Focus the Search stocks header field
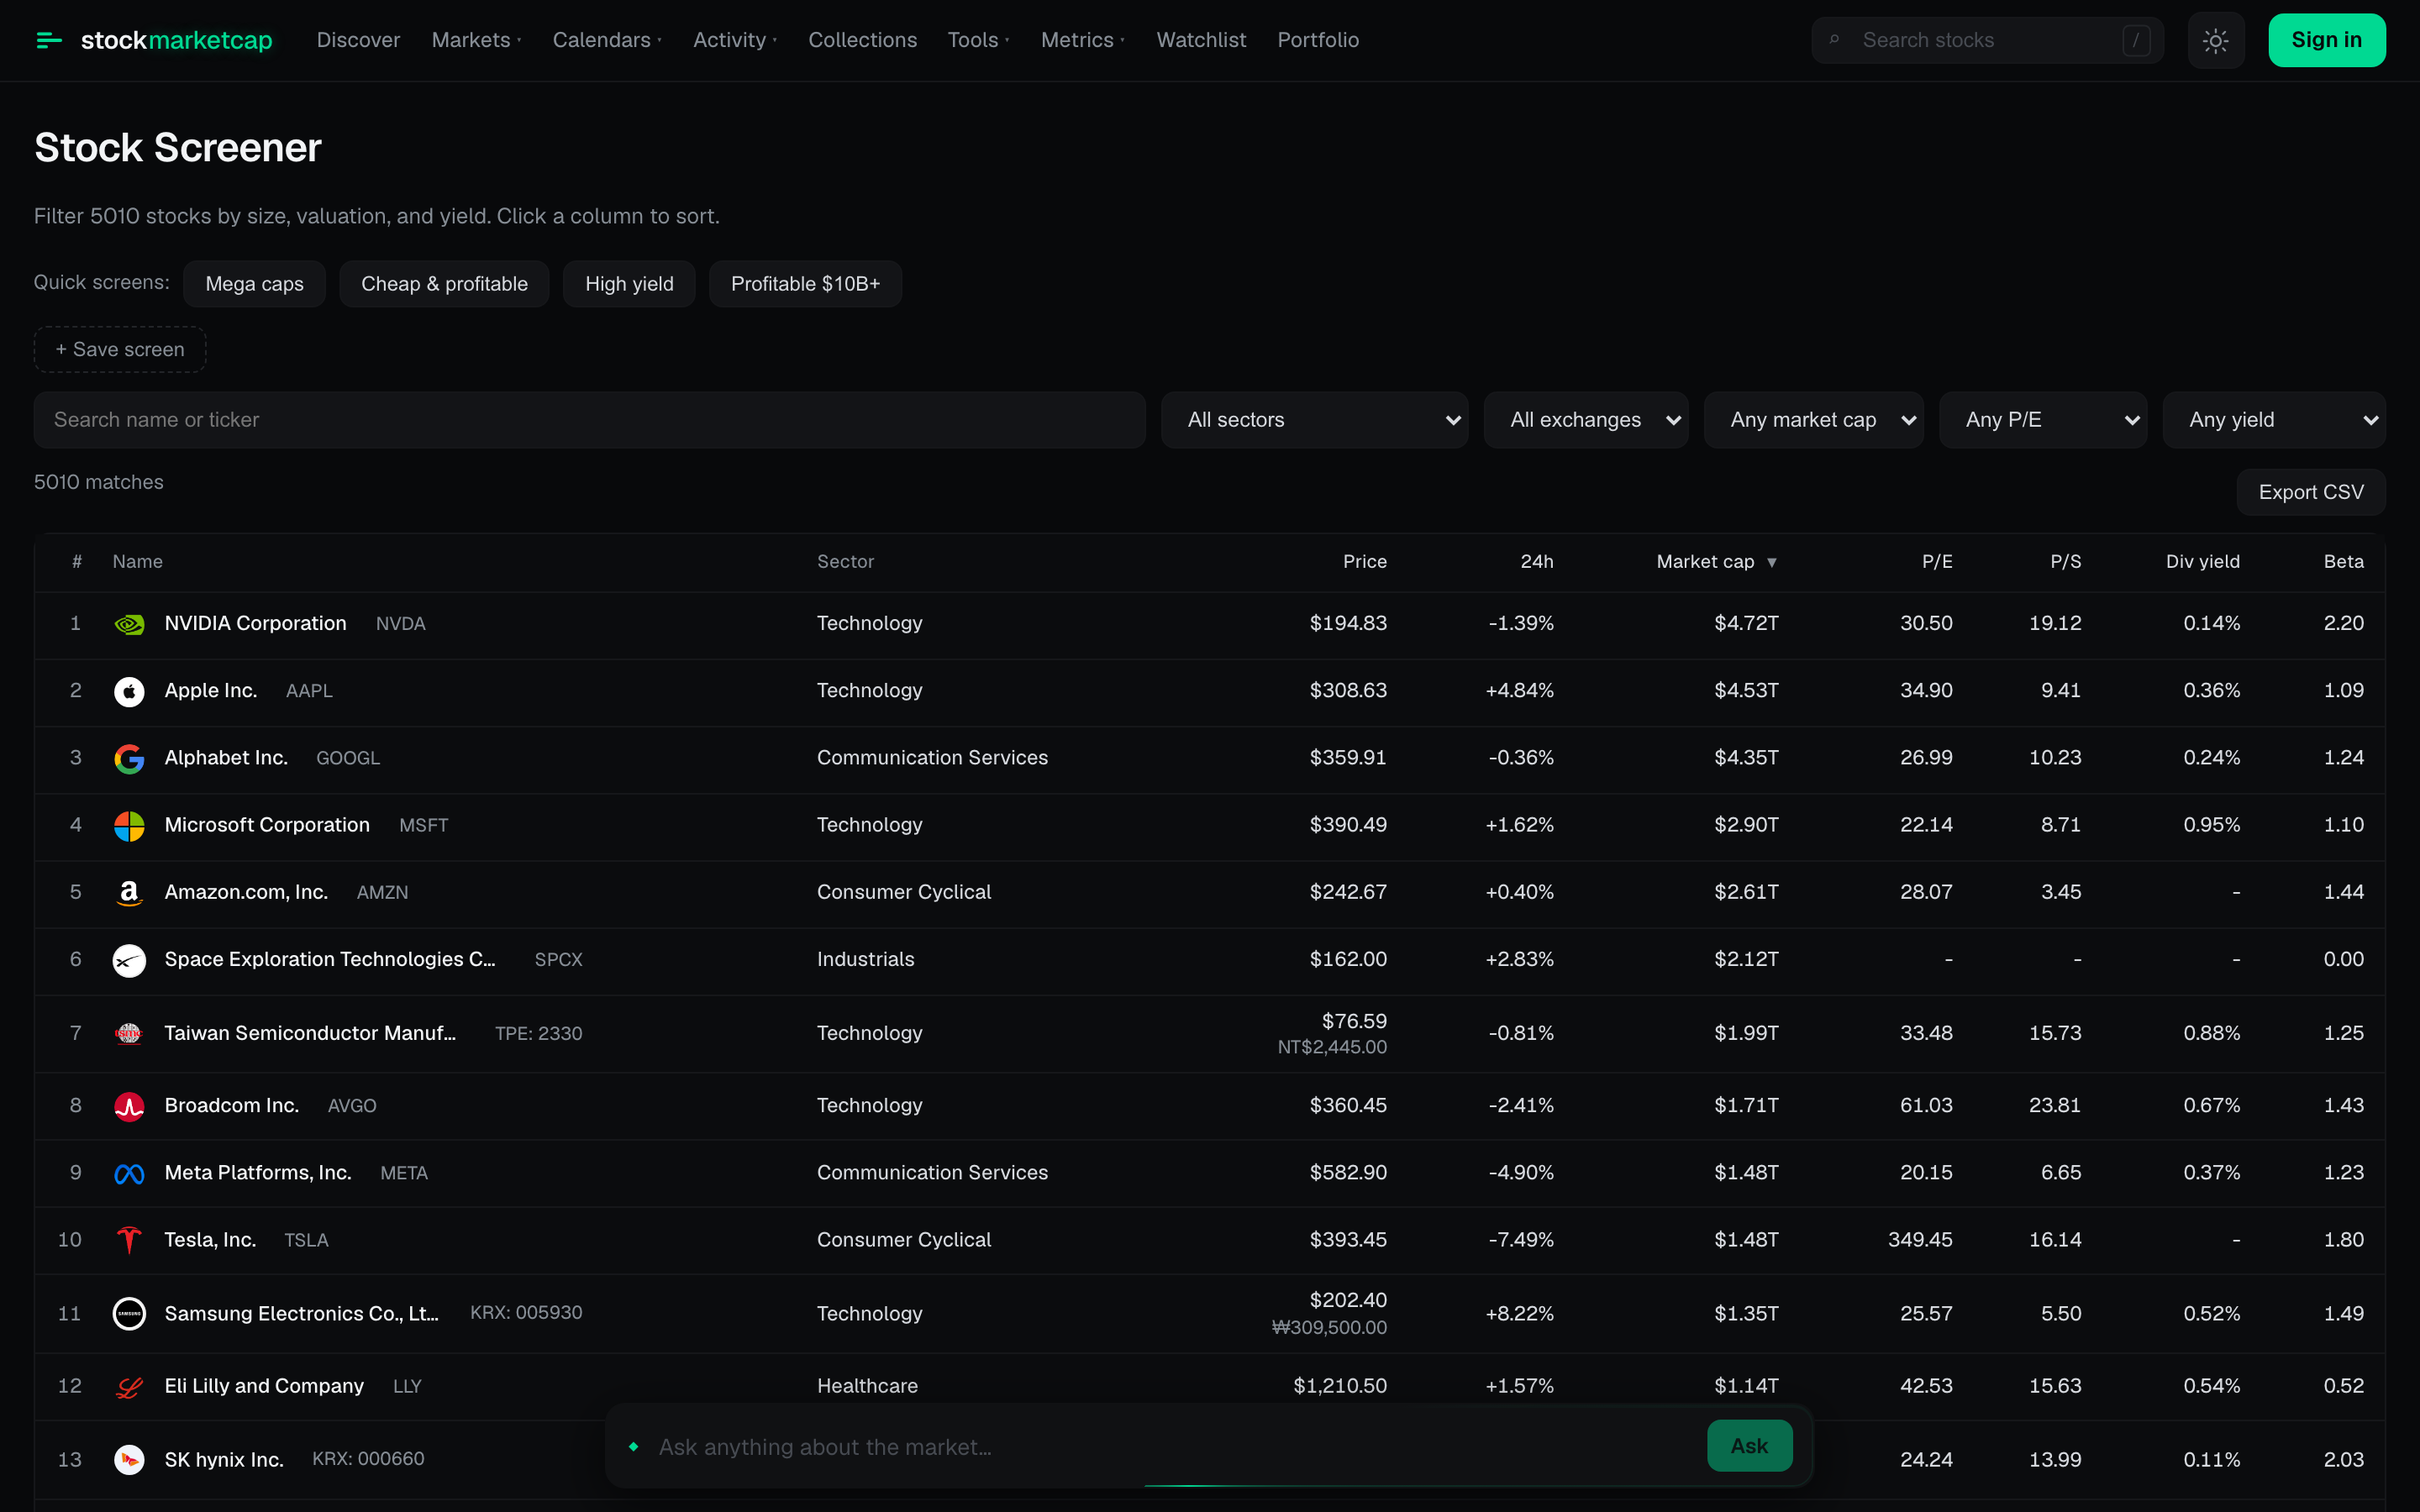The image size is (2420, 1512). click(x=1987, y=40)
